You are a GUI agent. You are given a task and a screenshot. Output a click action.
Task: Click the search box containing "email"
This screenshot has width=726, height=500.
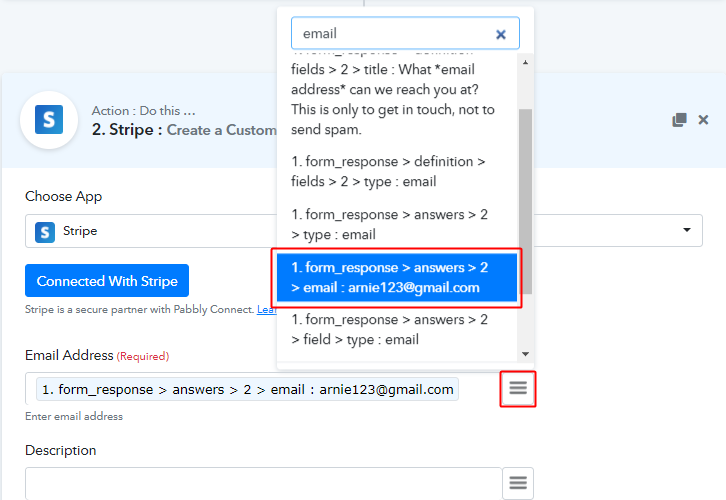405,33
